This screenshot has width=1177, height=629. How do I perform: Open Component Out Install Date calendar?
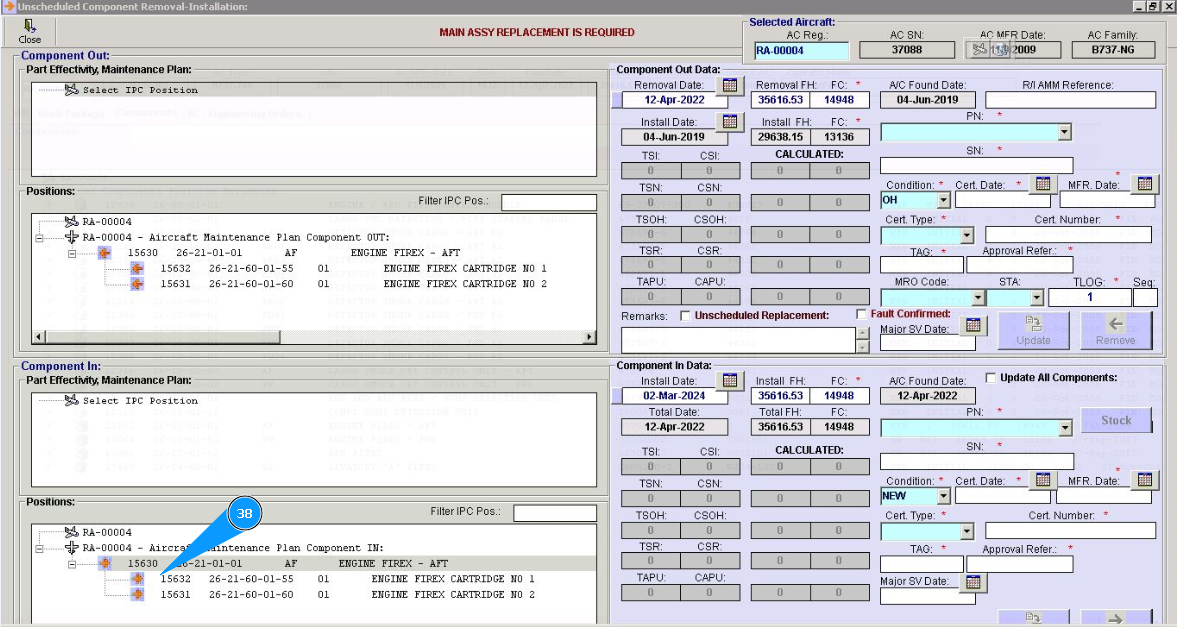point(729,122)
